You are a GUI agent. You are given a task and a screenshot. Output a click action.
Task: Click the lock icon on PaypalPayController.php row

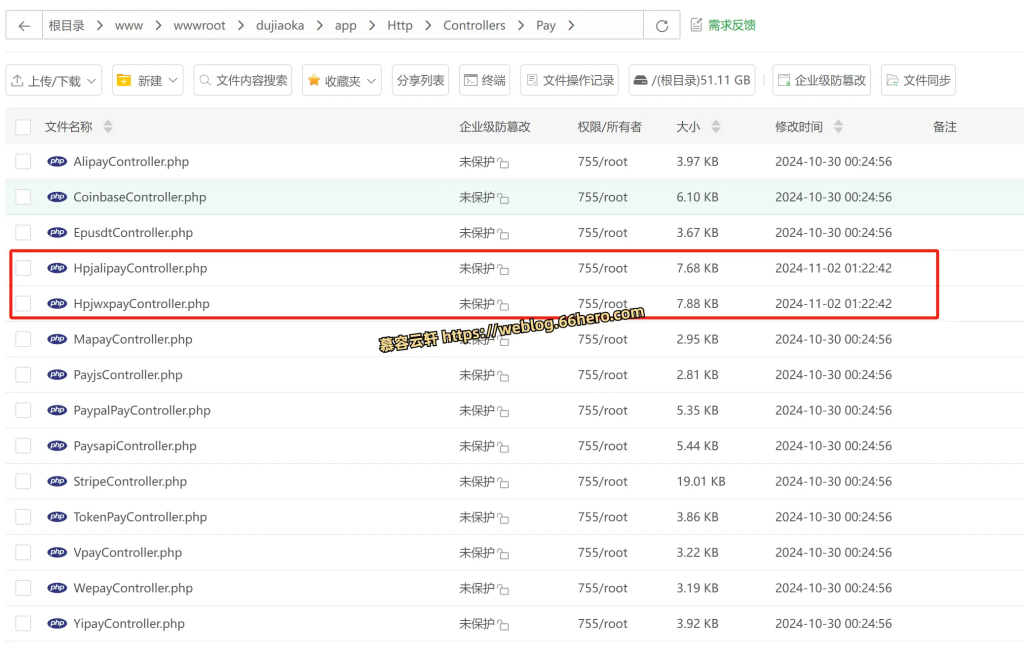tap(504, 411)
